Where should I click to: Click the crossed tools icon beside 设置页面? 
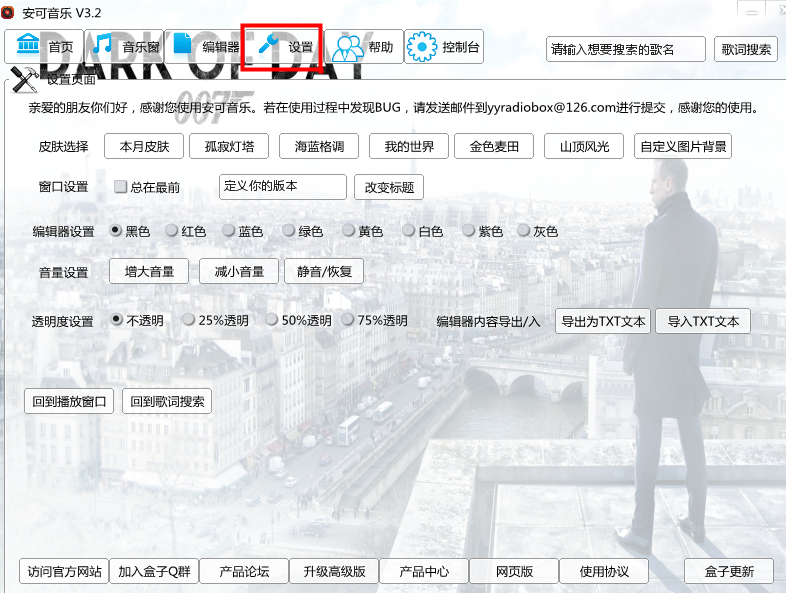[x=25, y=80]
